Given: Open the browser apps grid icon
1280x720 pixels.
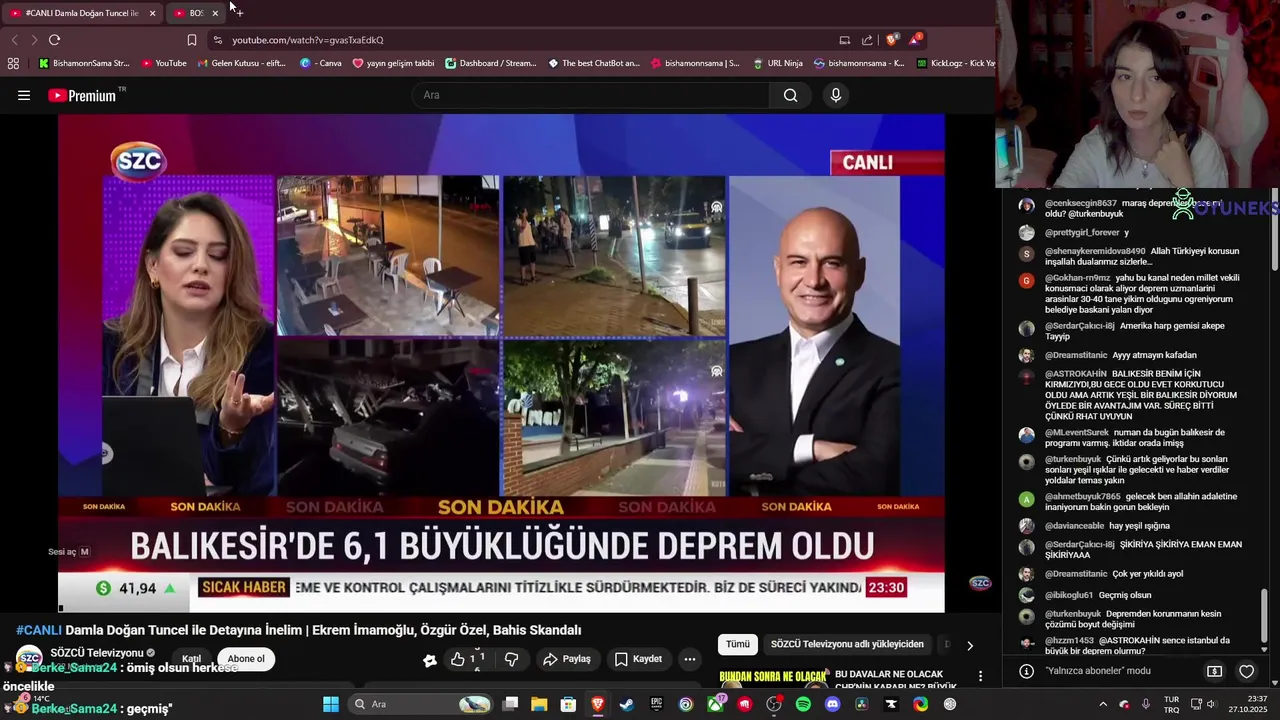Looking at the screenshot, I should 13,63.
